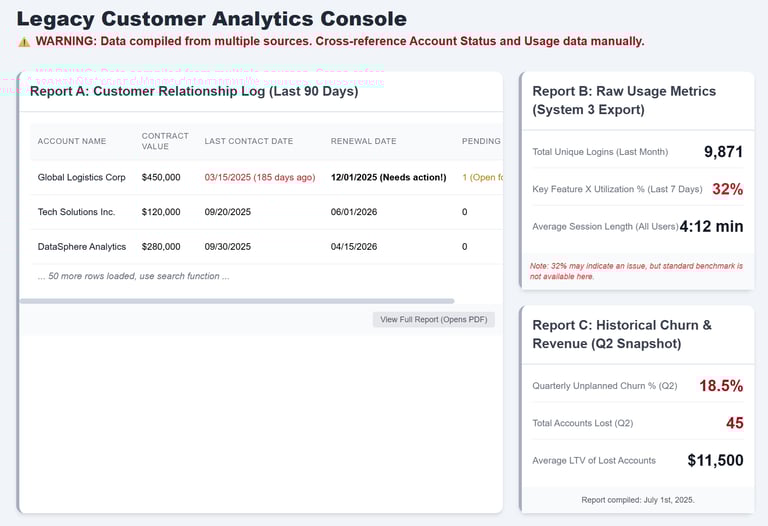Click the warning triangle icon

point(24,42)
